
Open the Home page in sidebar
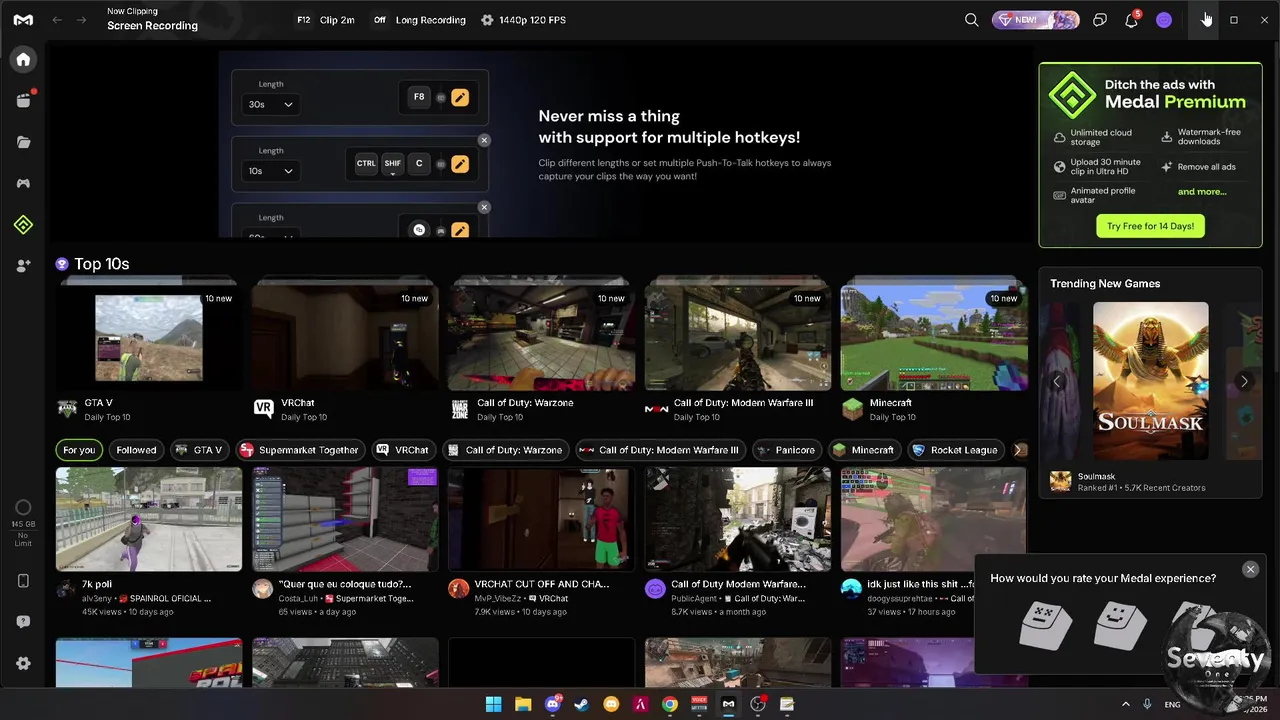(x=23, y=59)
